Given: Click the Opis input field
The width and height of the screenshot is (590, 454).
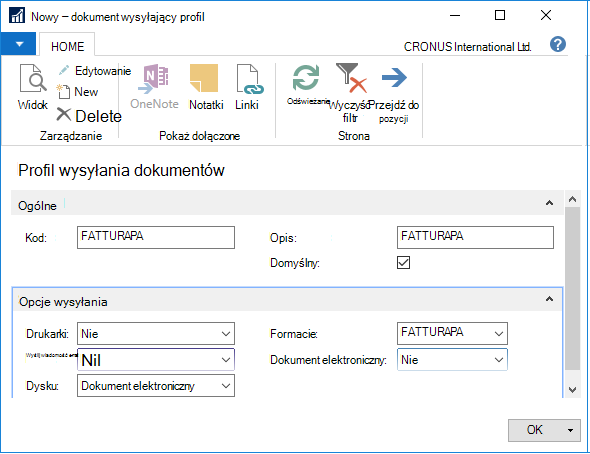Looking at the screenshot, I should [x=475, y=237].
